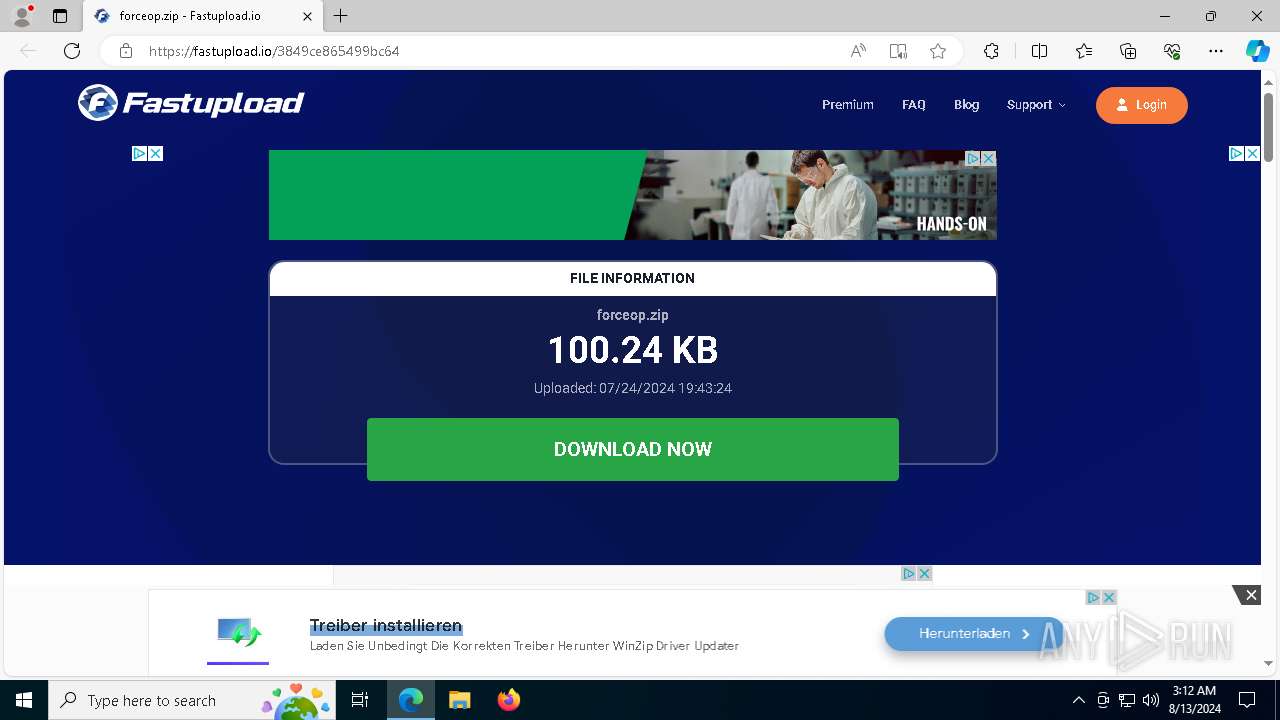The height and width of the screenshot is (720, 1280).
Task: Open the Treiber installieren ad link
Action: (x=386, y=626)
